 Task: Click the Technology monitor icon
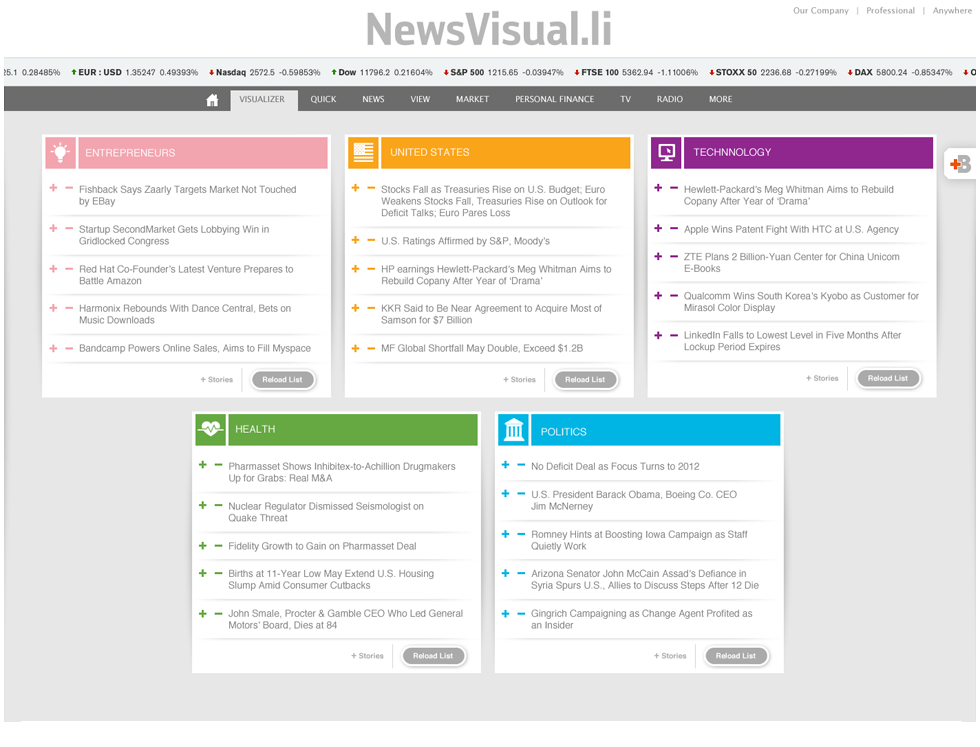667,153
